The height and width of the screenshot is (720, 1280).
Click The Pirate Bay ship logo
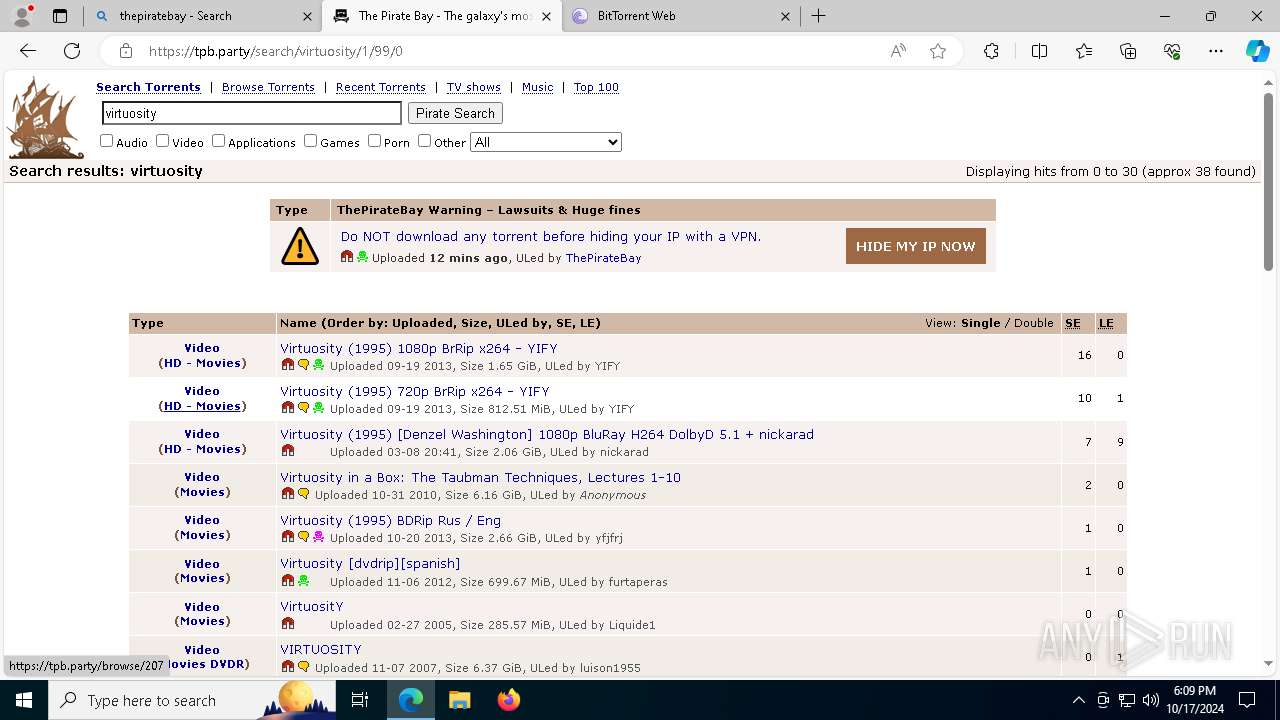[x=45, y=118]
